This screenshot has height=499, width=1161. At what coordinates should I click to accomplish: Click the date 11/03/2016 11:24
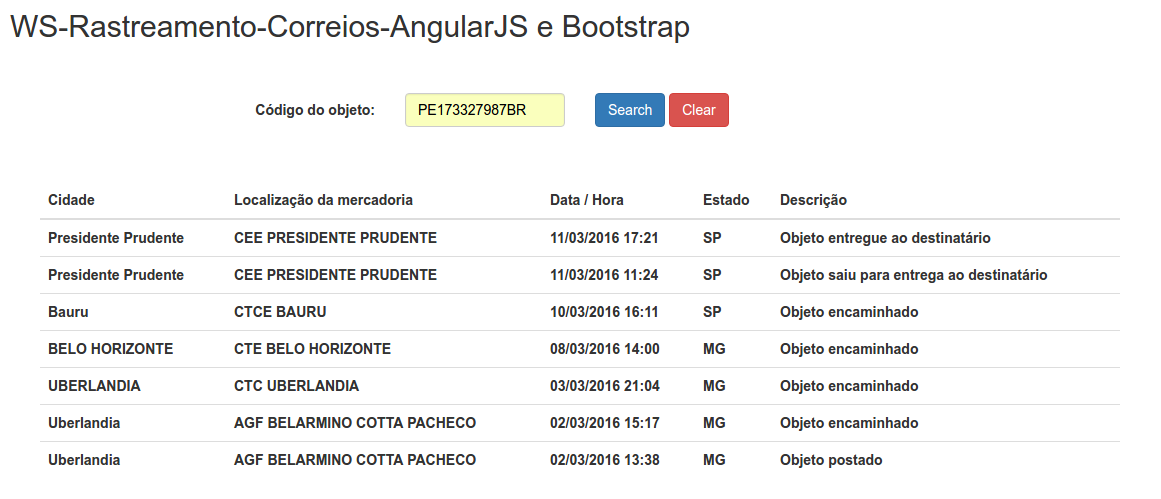[x=604, y=275]
